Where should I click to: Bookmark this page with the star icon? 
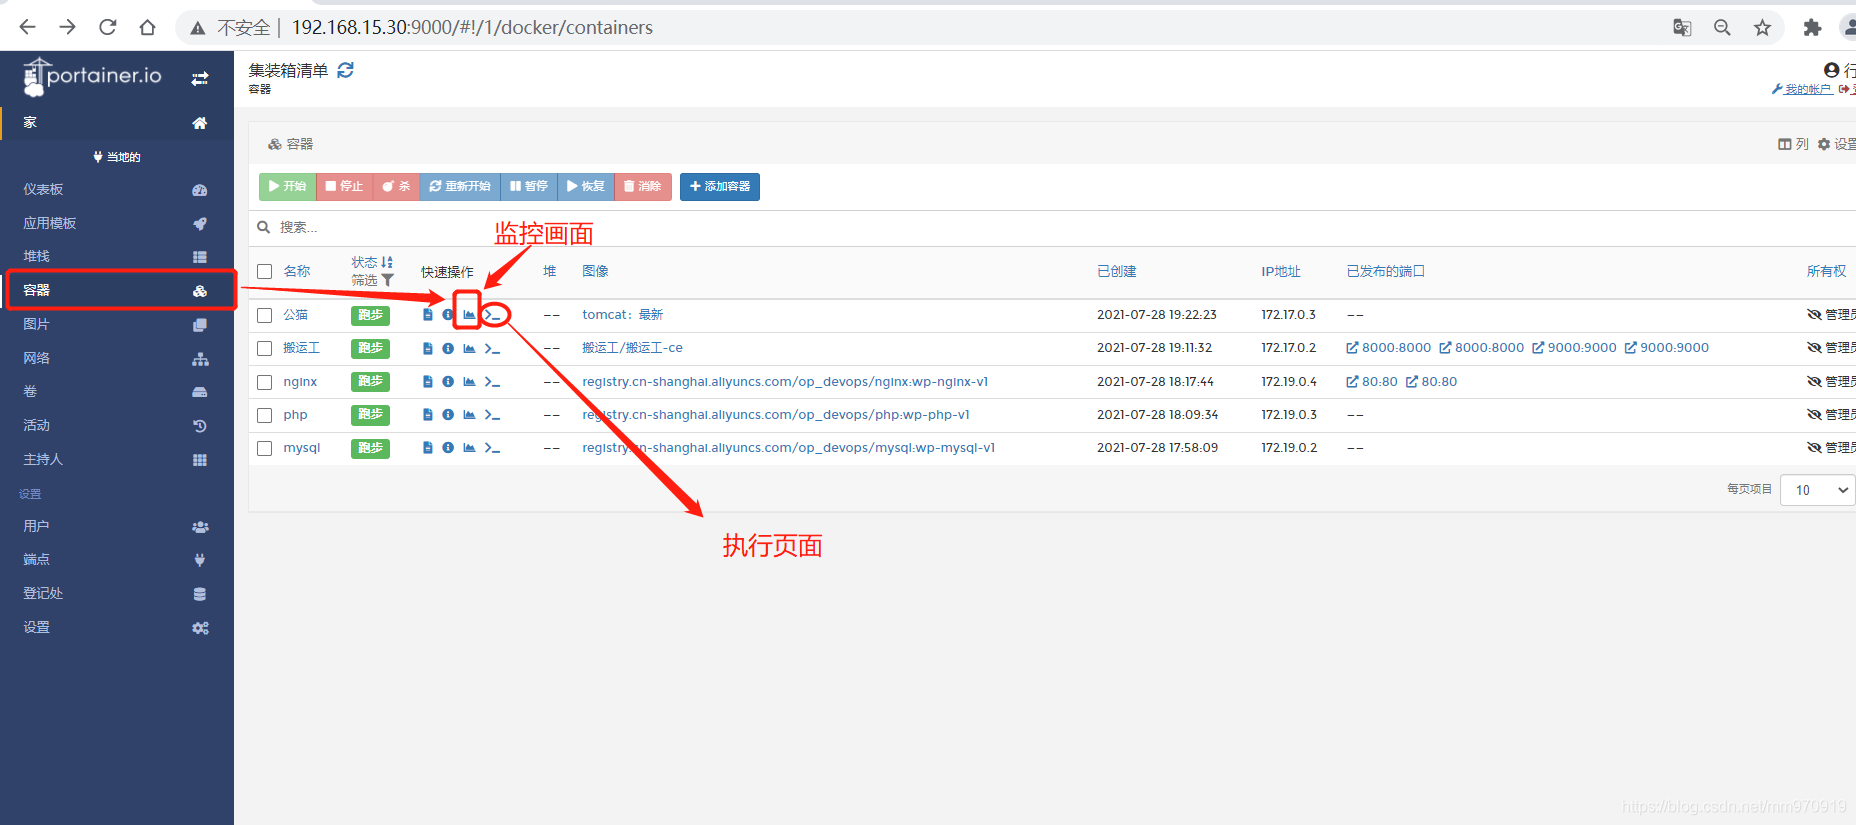point(1762,28)
